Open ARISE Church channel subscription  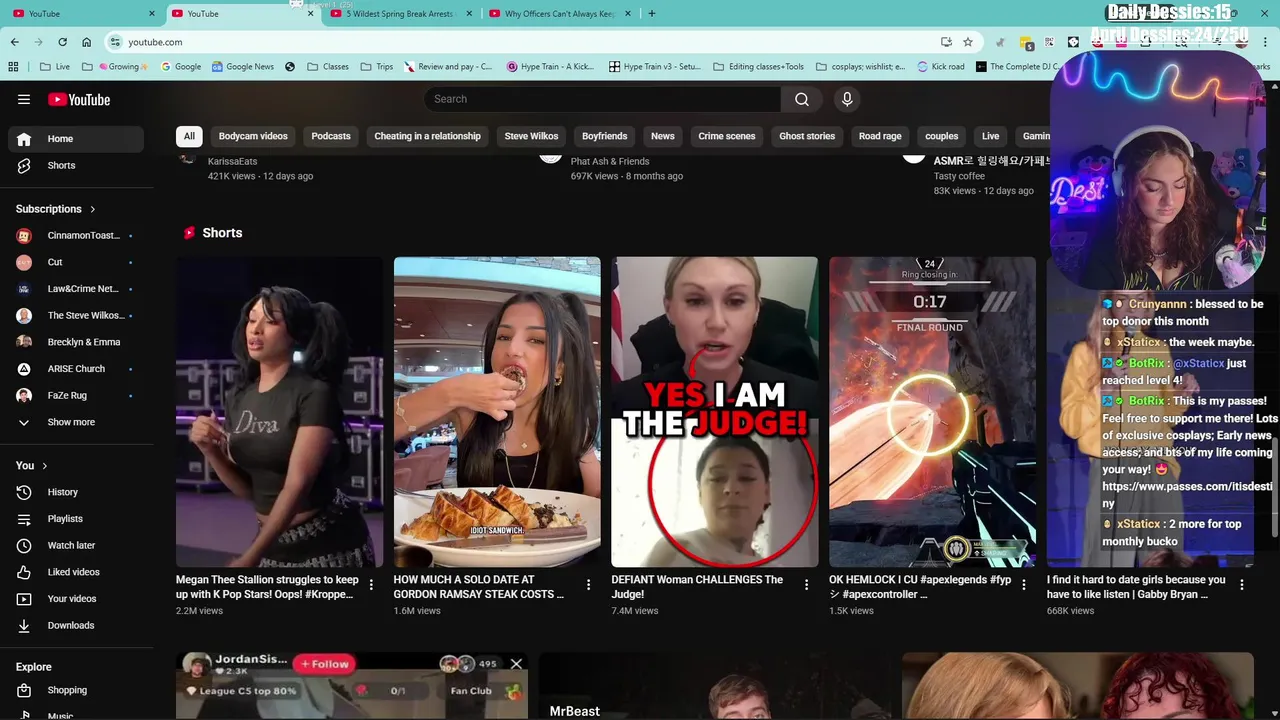click(76, 369)
